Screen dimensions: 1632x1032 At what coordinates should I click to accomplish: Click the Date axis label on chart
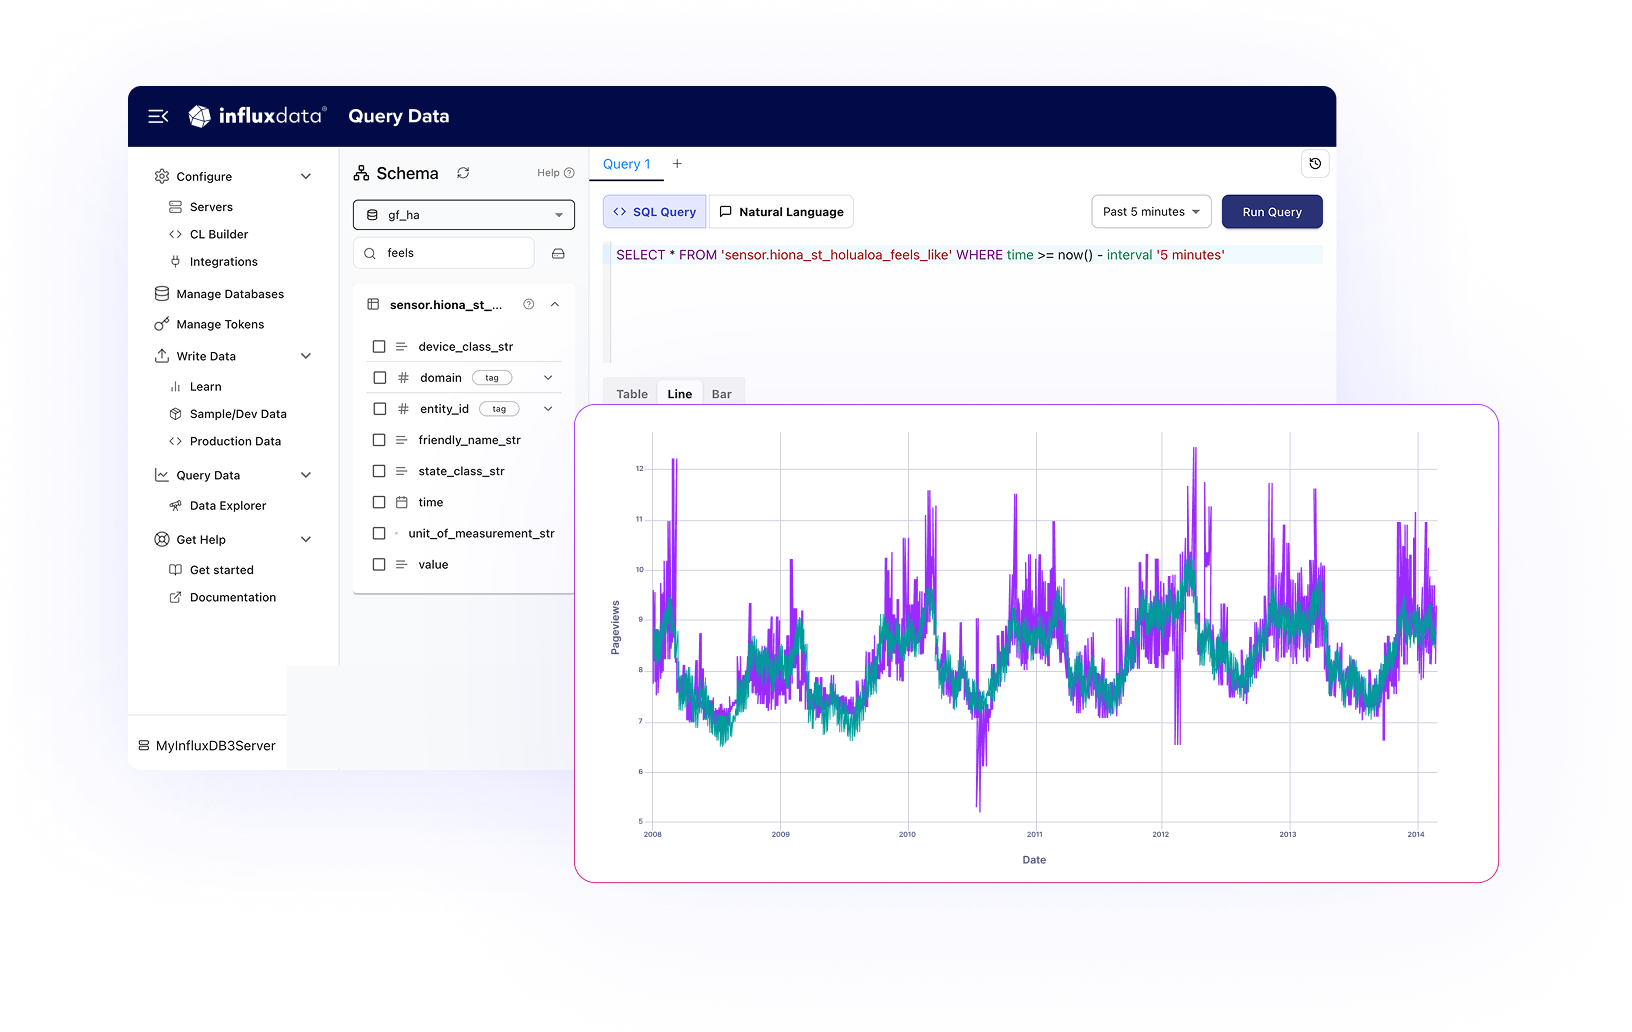[x=1034, y=860]
